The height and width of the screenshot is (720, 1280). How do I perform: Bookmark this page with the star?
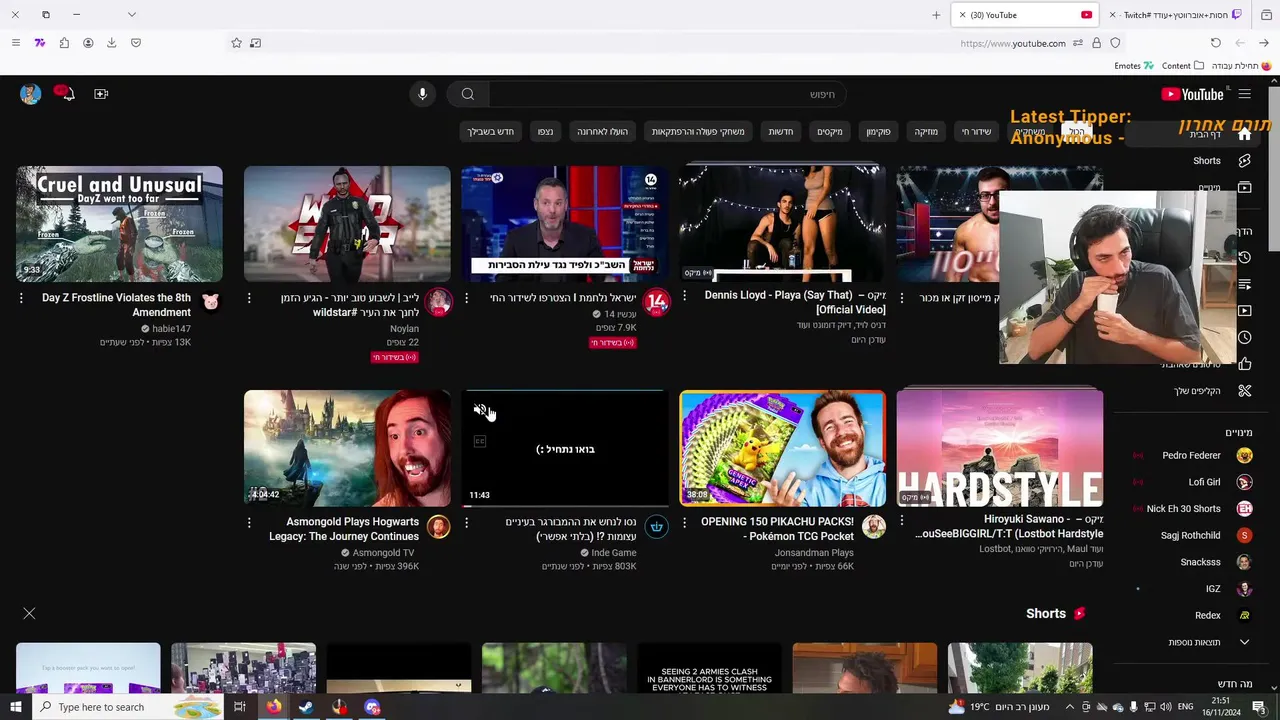(x=236, y=43)
